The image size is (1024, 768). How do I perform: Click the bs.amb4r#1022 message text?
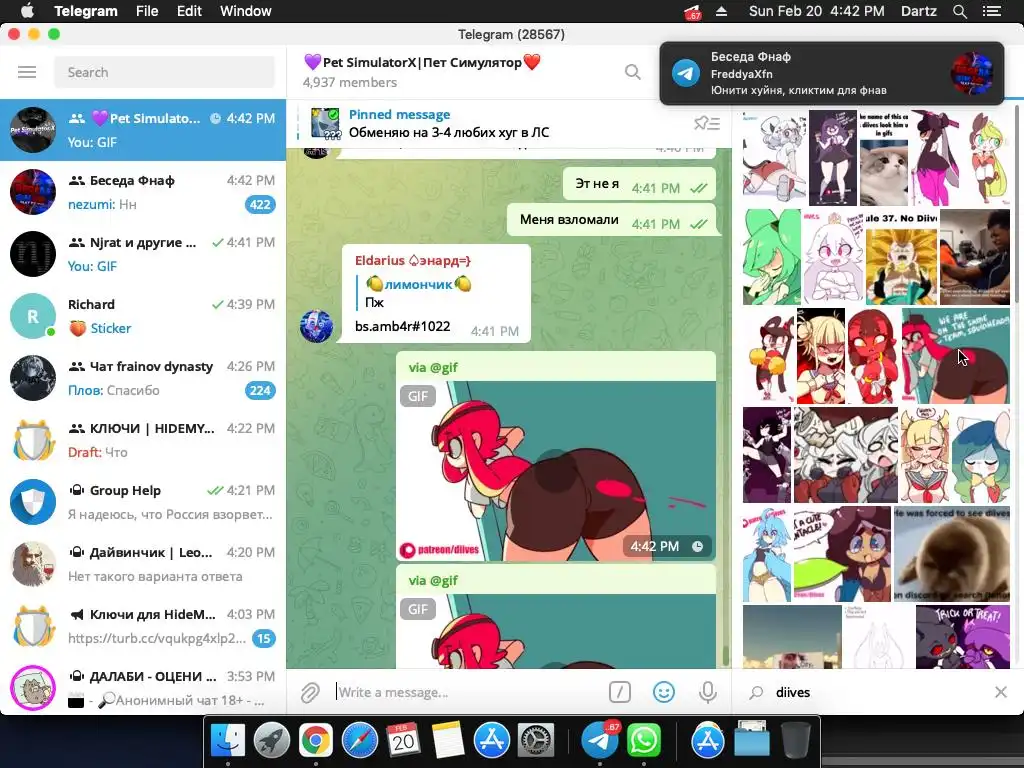point(402,326)
